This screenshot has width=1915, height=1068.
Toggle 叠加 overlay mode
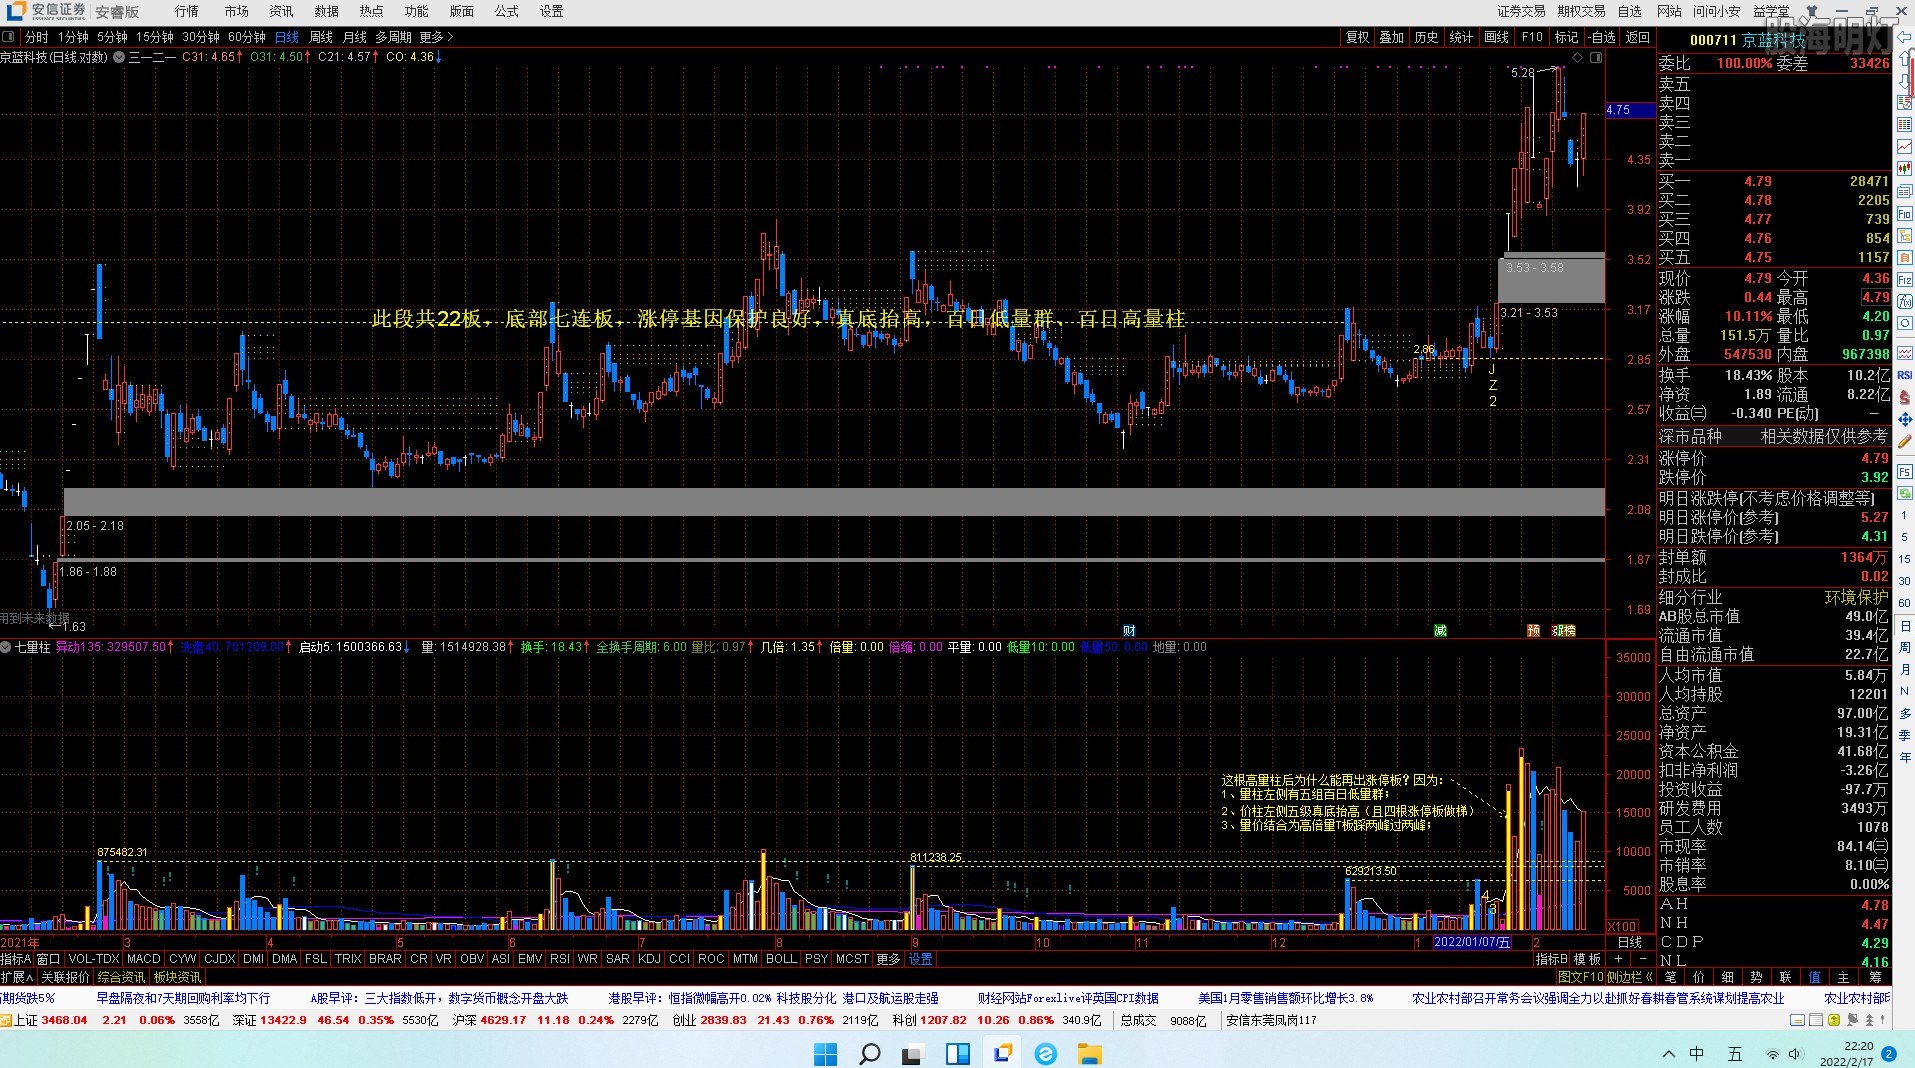coord(1392,37)
